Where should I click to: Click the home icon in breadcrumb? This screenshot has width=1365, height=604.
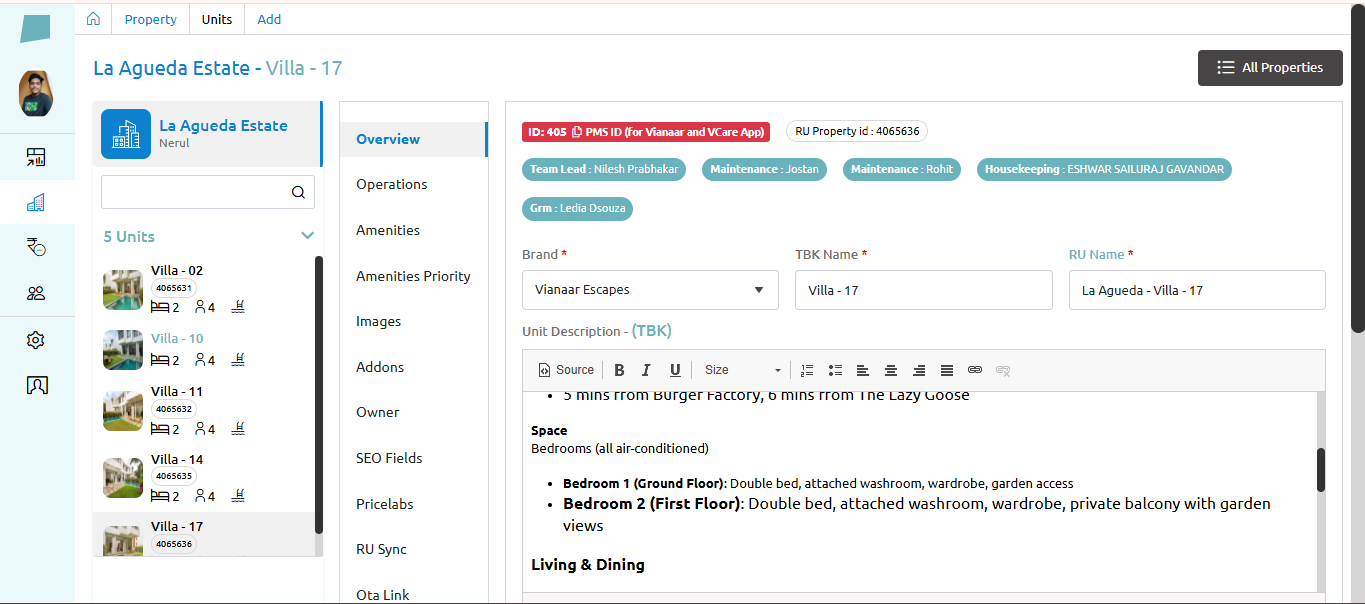click(93, 19)
